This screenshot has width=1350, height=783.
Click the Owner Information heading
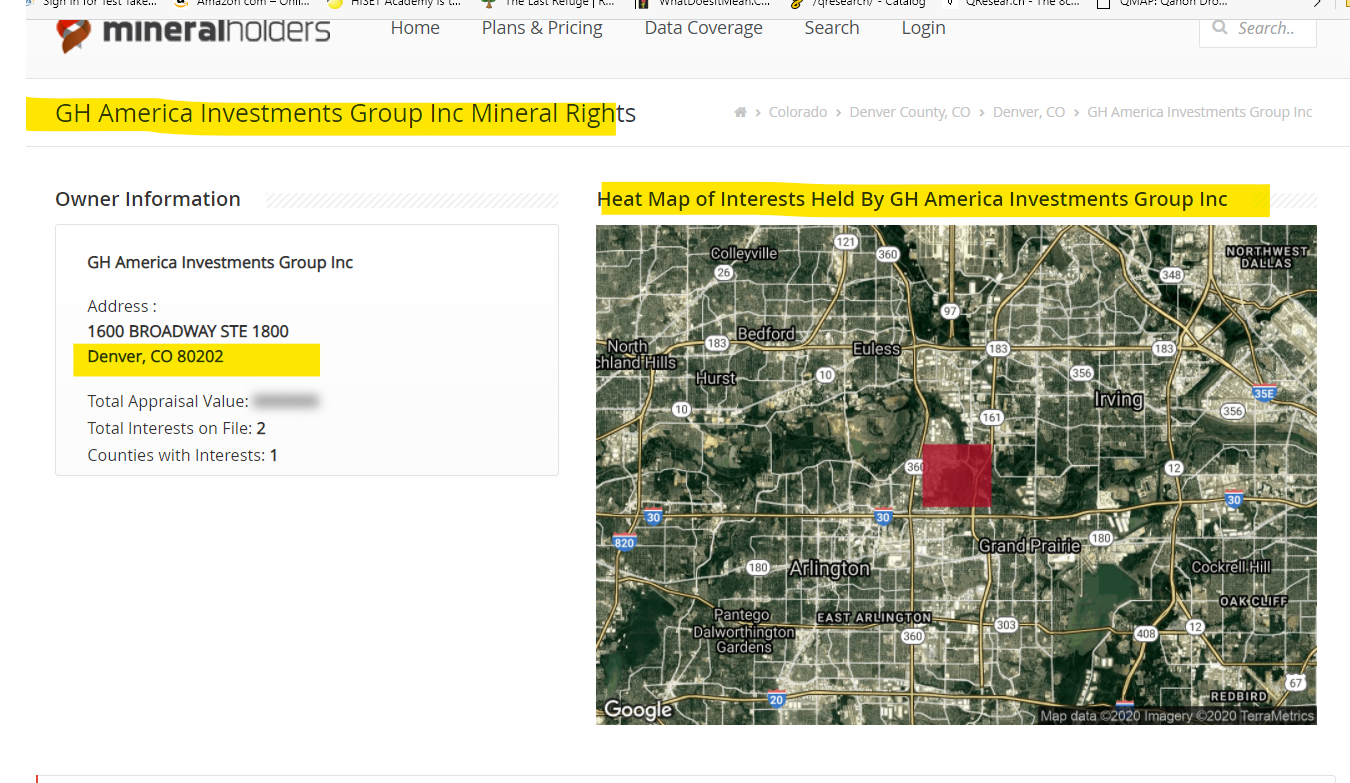[148, 199]
